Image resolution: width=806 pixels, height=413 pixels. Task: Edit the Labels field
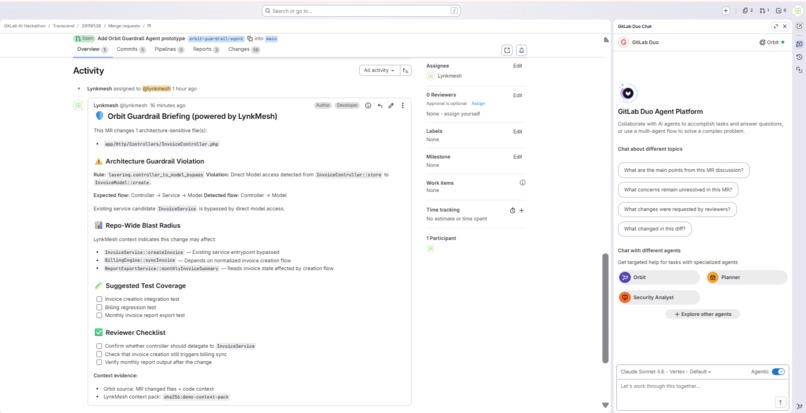[x=518, y=132]
